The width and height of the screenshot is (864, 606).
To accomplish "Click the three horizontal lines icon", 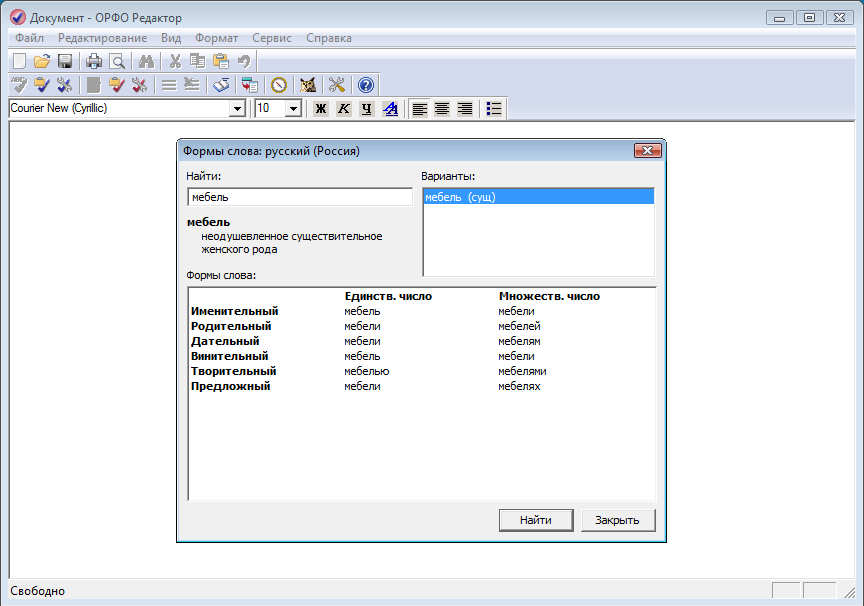I will coord(169,85).
